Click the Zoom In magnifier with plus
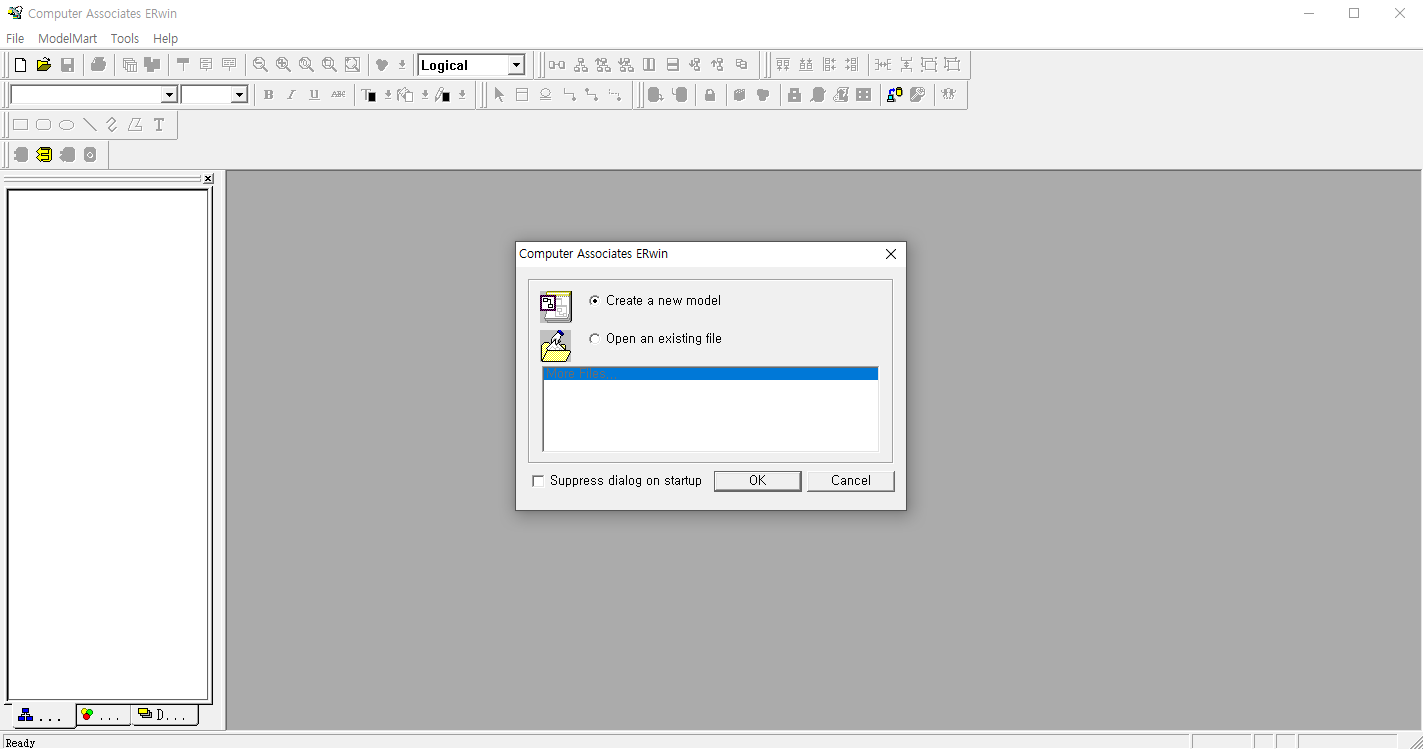 (x=283, y=65)
